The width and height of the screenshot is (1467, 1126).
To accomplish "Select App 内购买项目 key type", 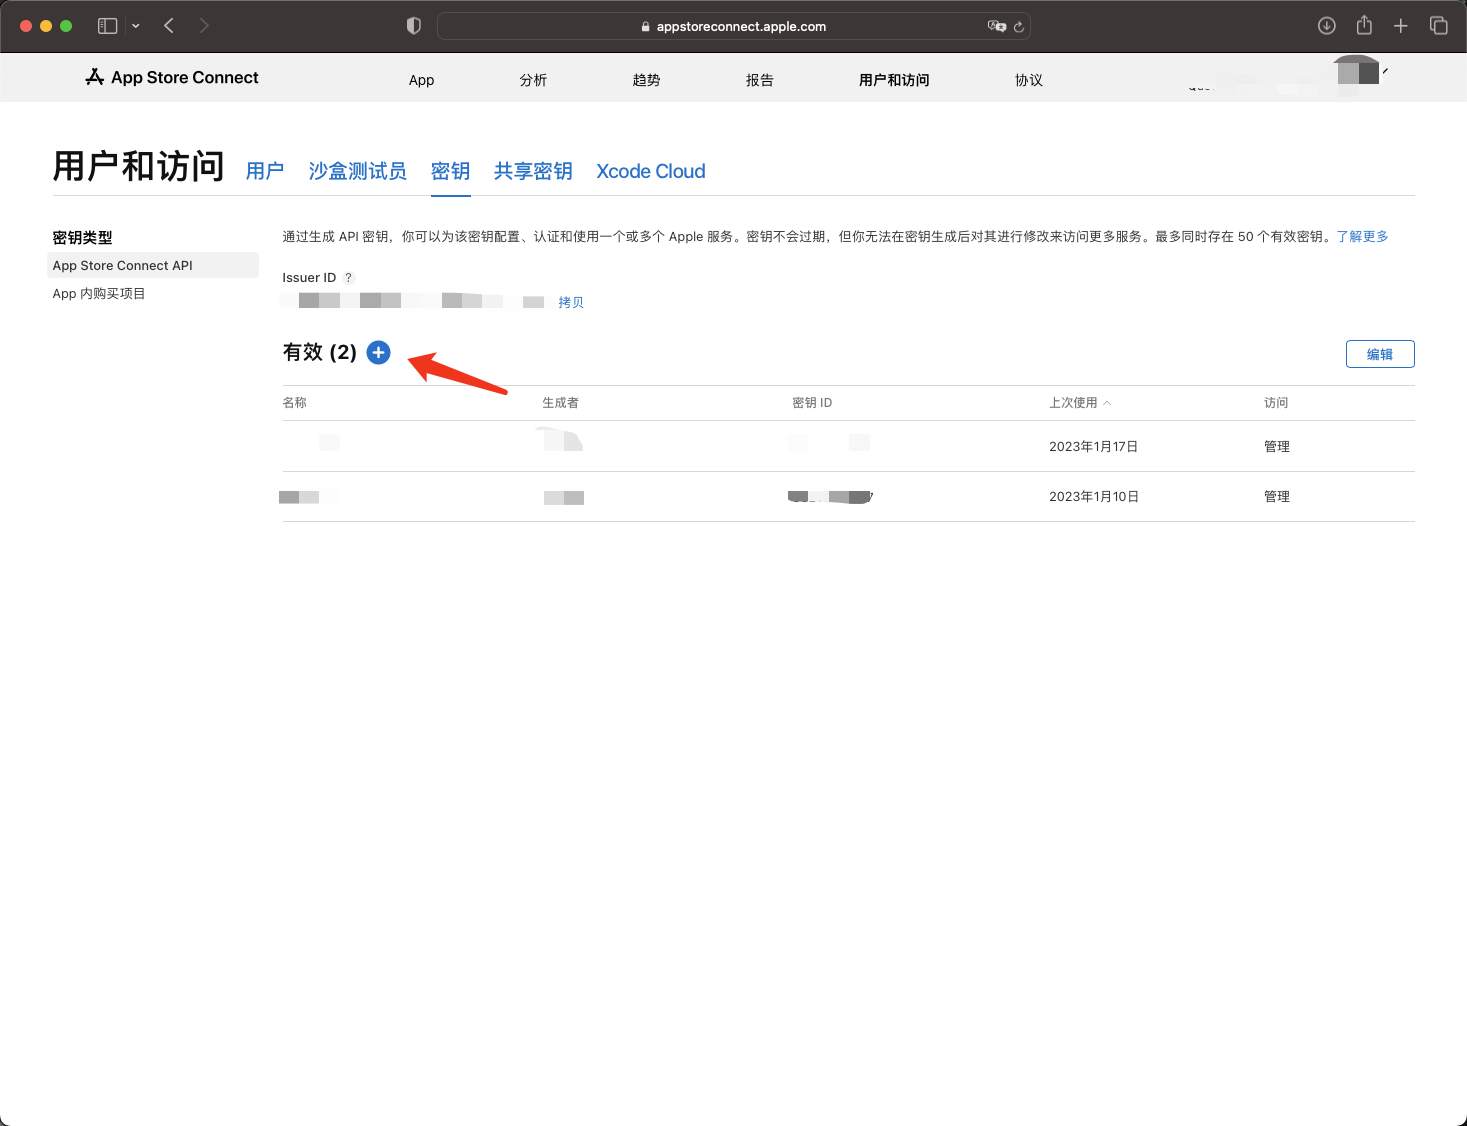I will coord(99,293).
